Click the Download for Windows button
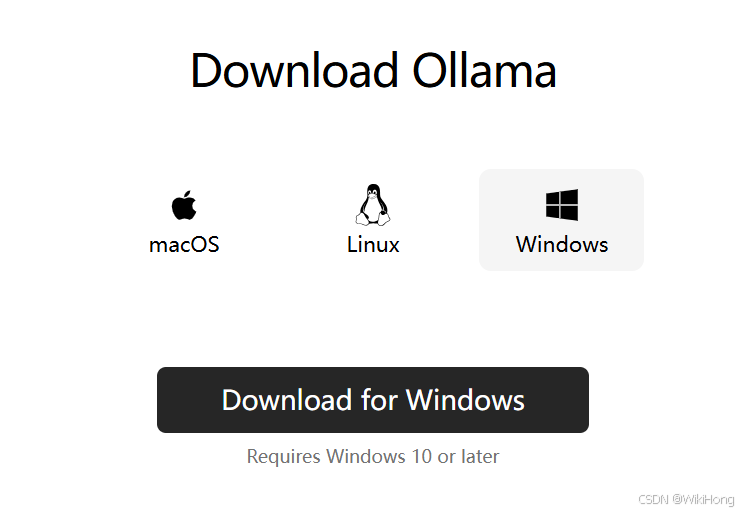 373,400
